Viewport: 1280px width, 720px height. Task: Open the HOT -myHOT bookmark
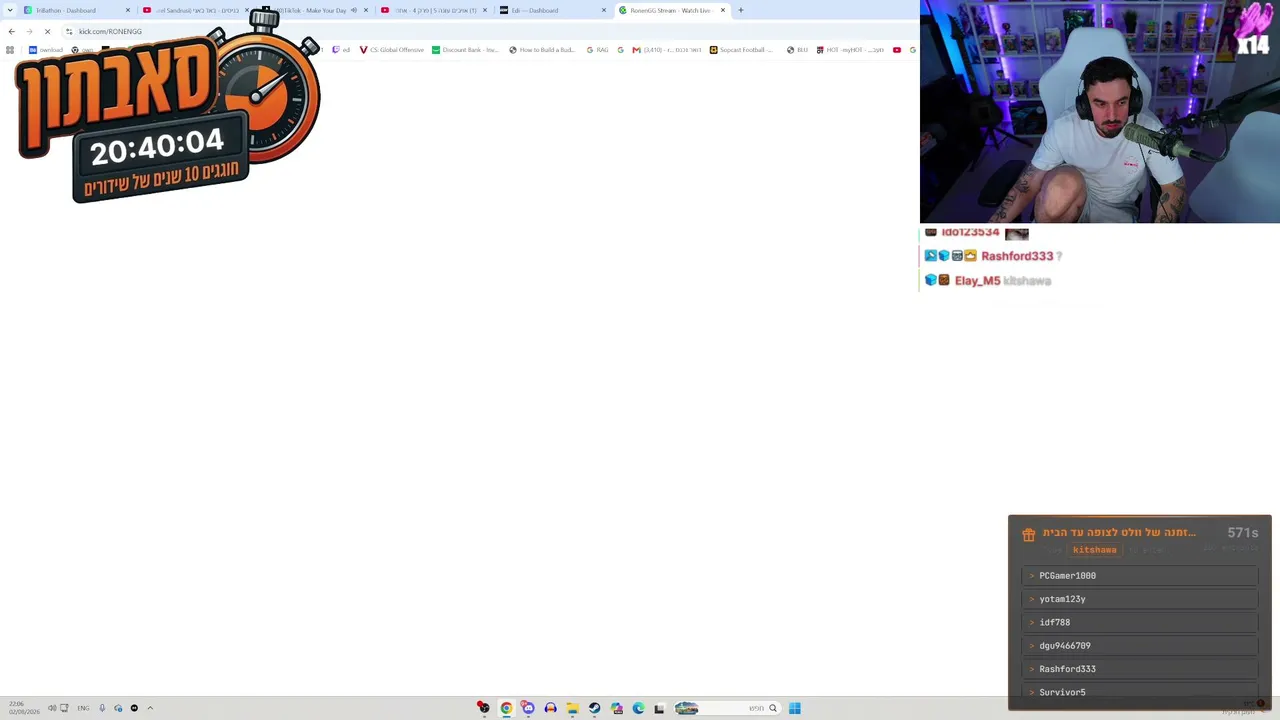[x=850, y=50]
